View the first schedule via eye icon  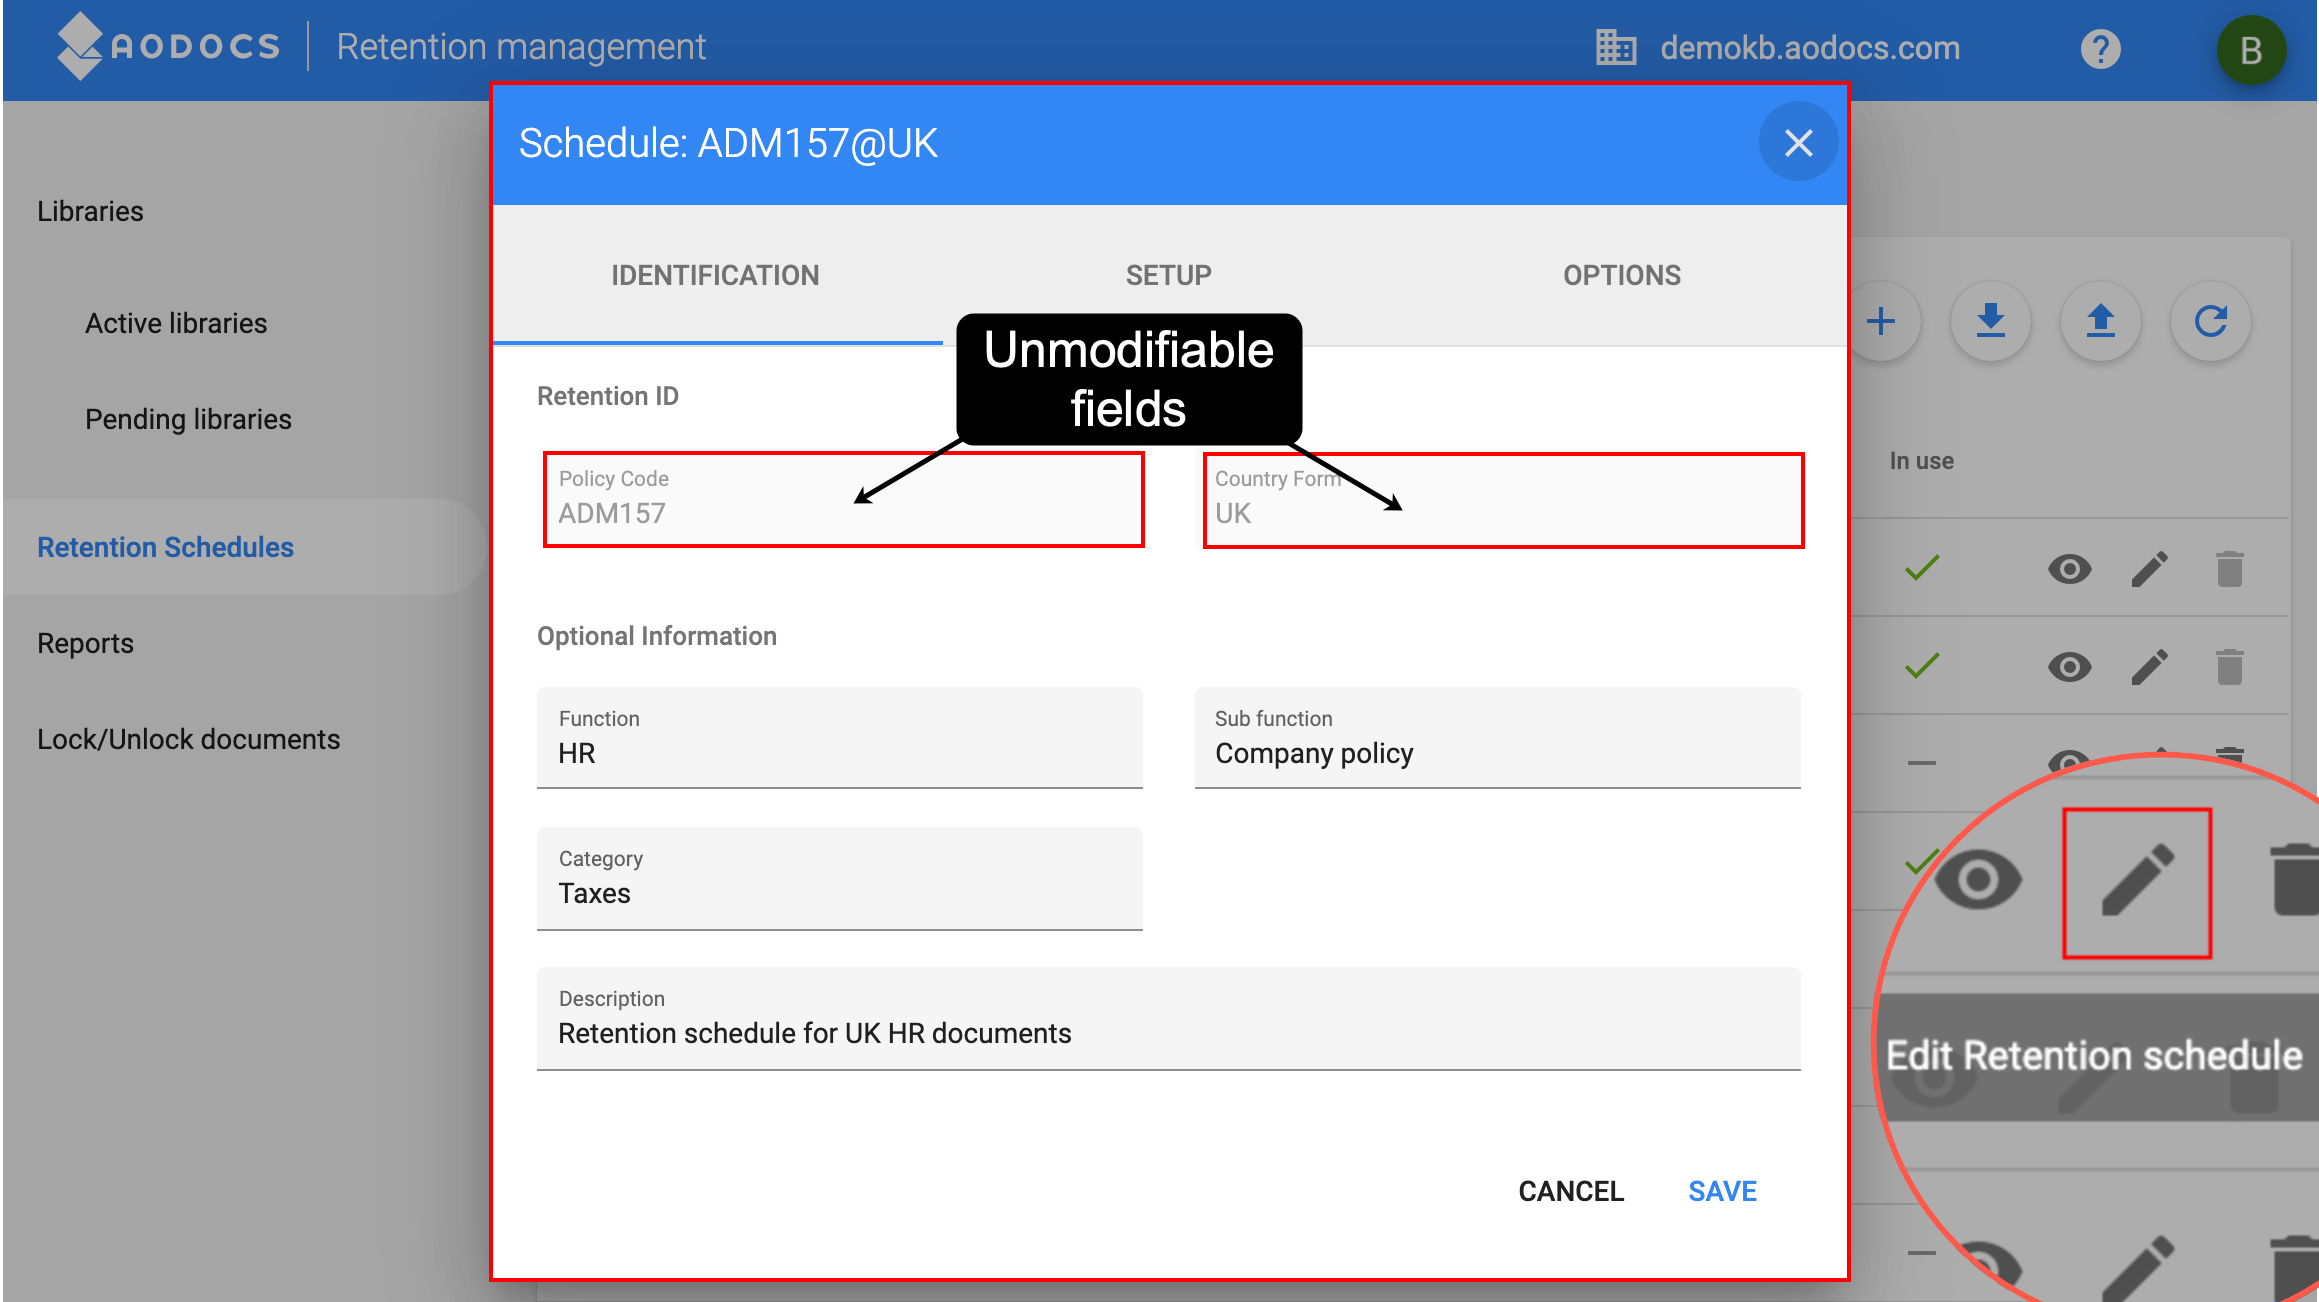(x=2069, y=569)
